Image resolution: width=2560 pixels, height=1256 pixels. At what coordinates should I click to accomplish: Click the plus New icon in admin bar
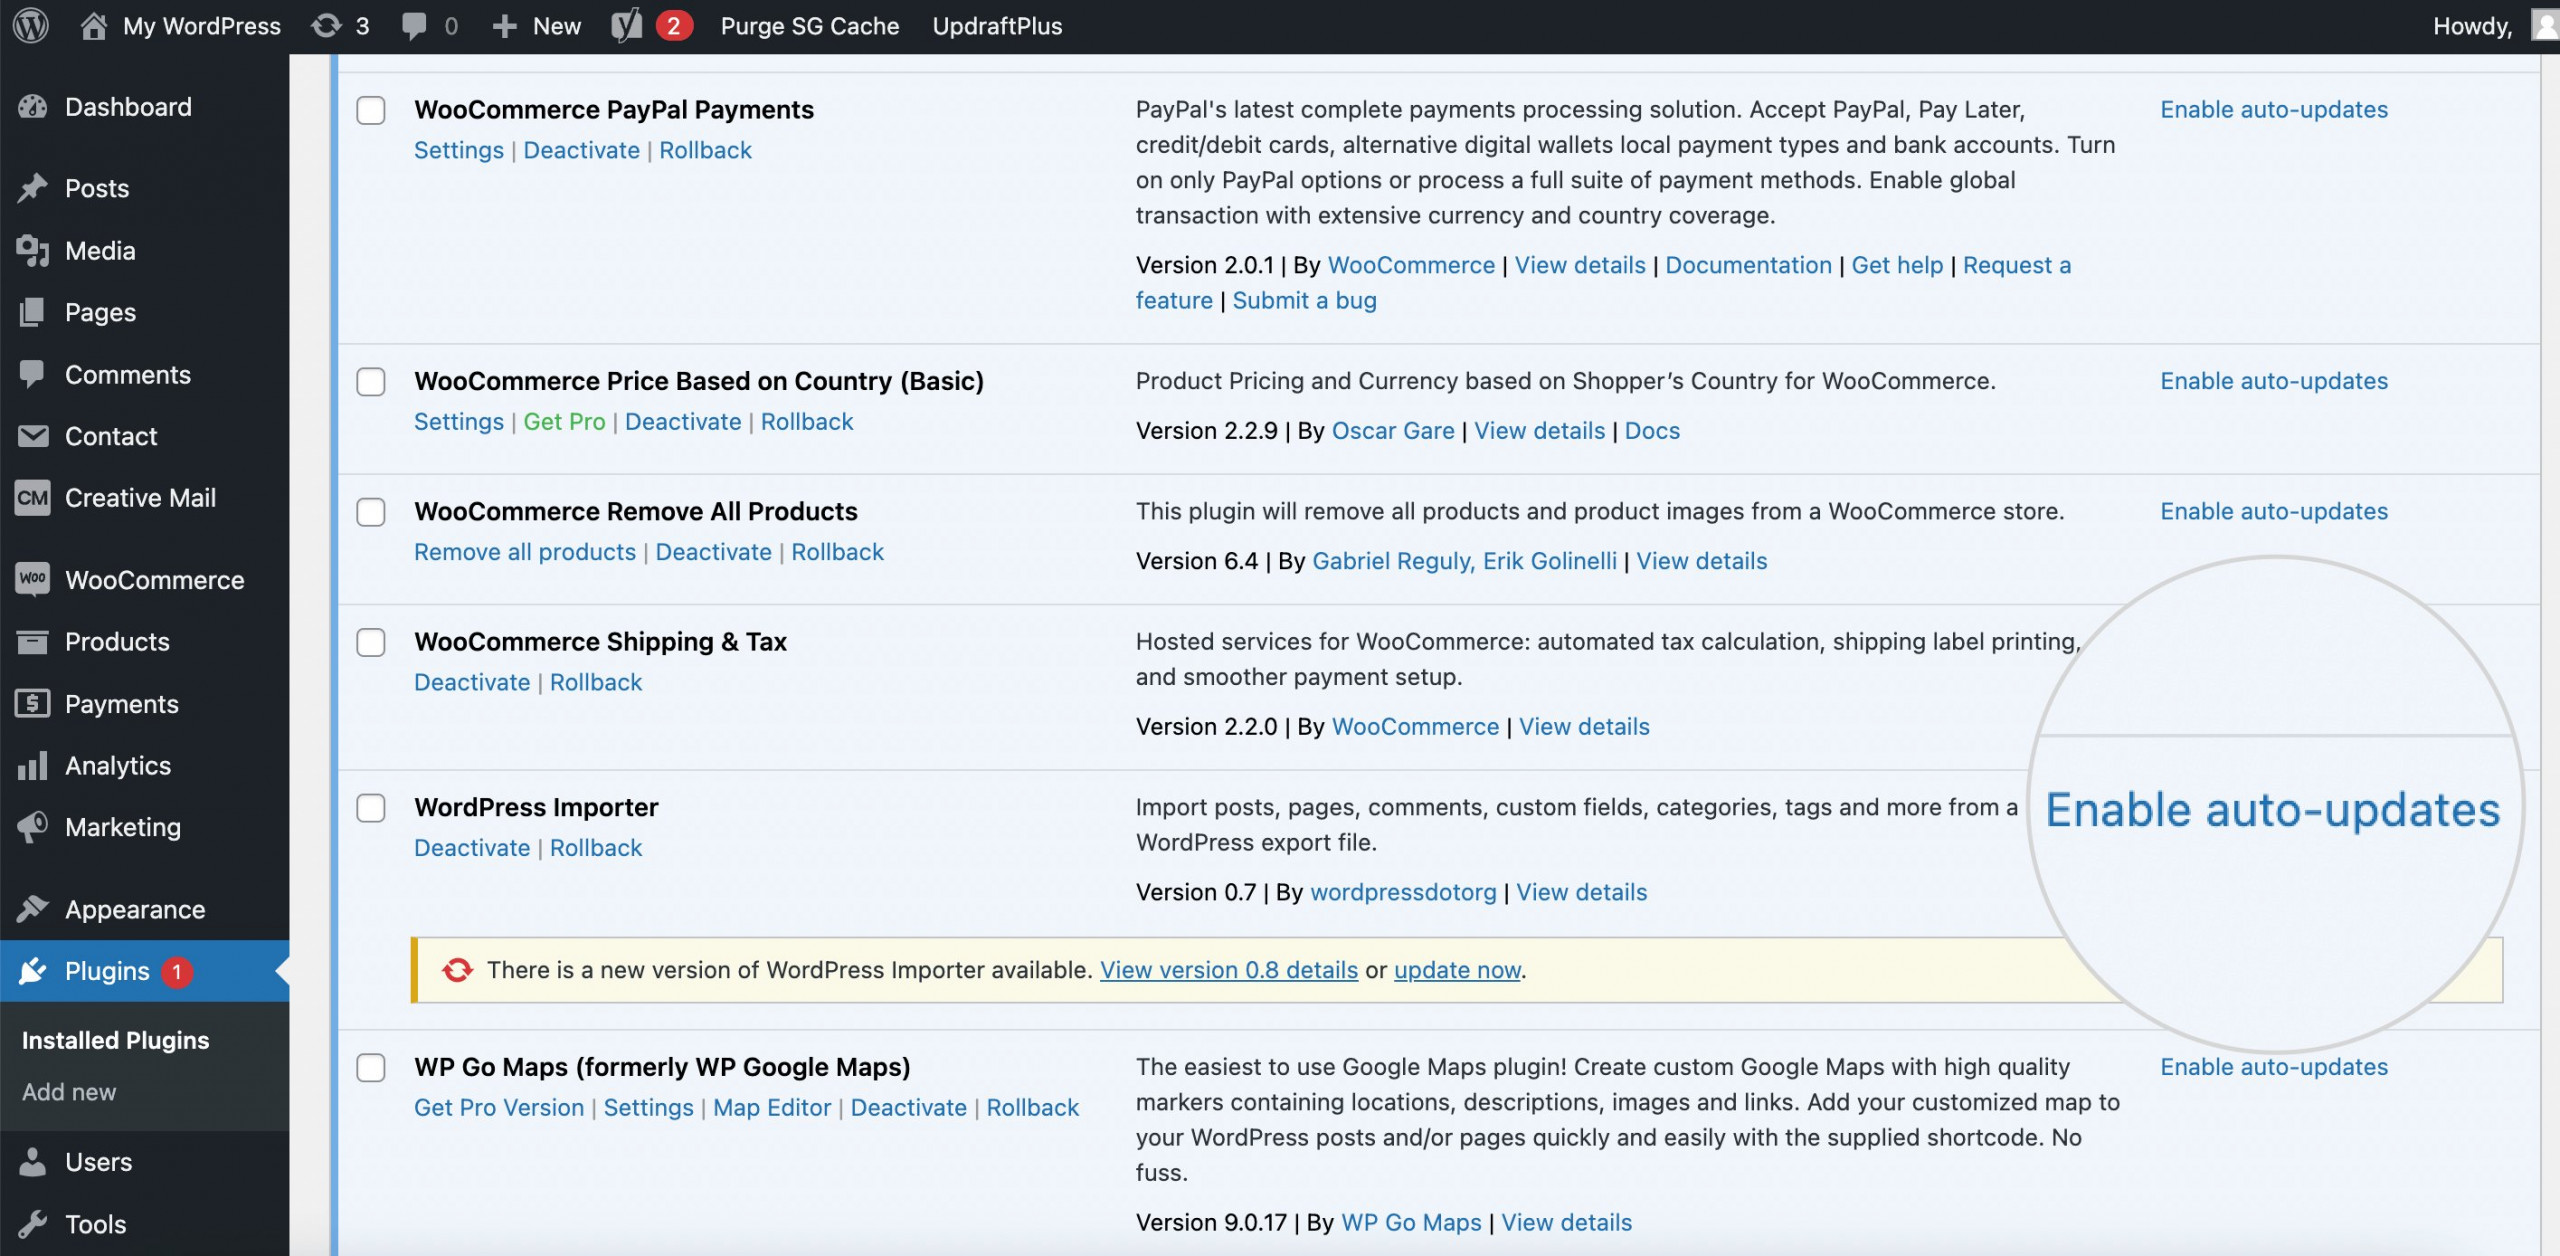(504, 26)
